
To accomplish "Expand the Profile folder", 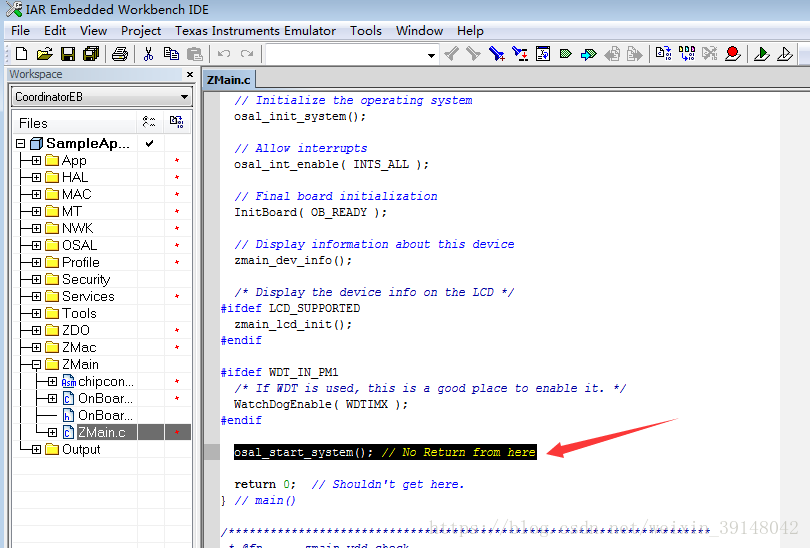I will 36,262.
